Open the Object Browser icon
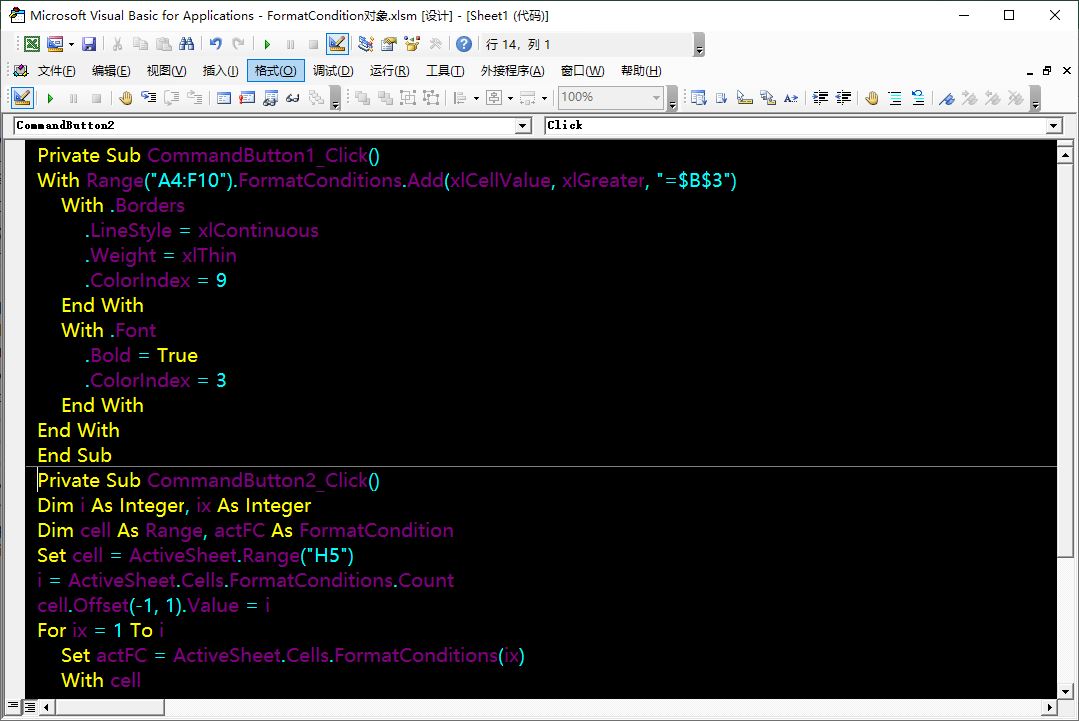This screenshot has height=721, width=1079. pos(412,45)
